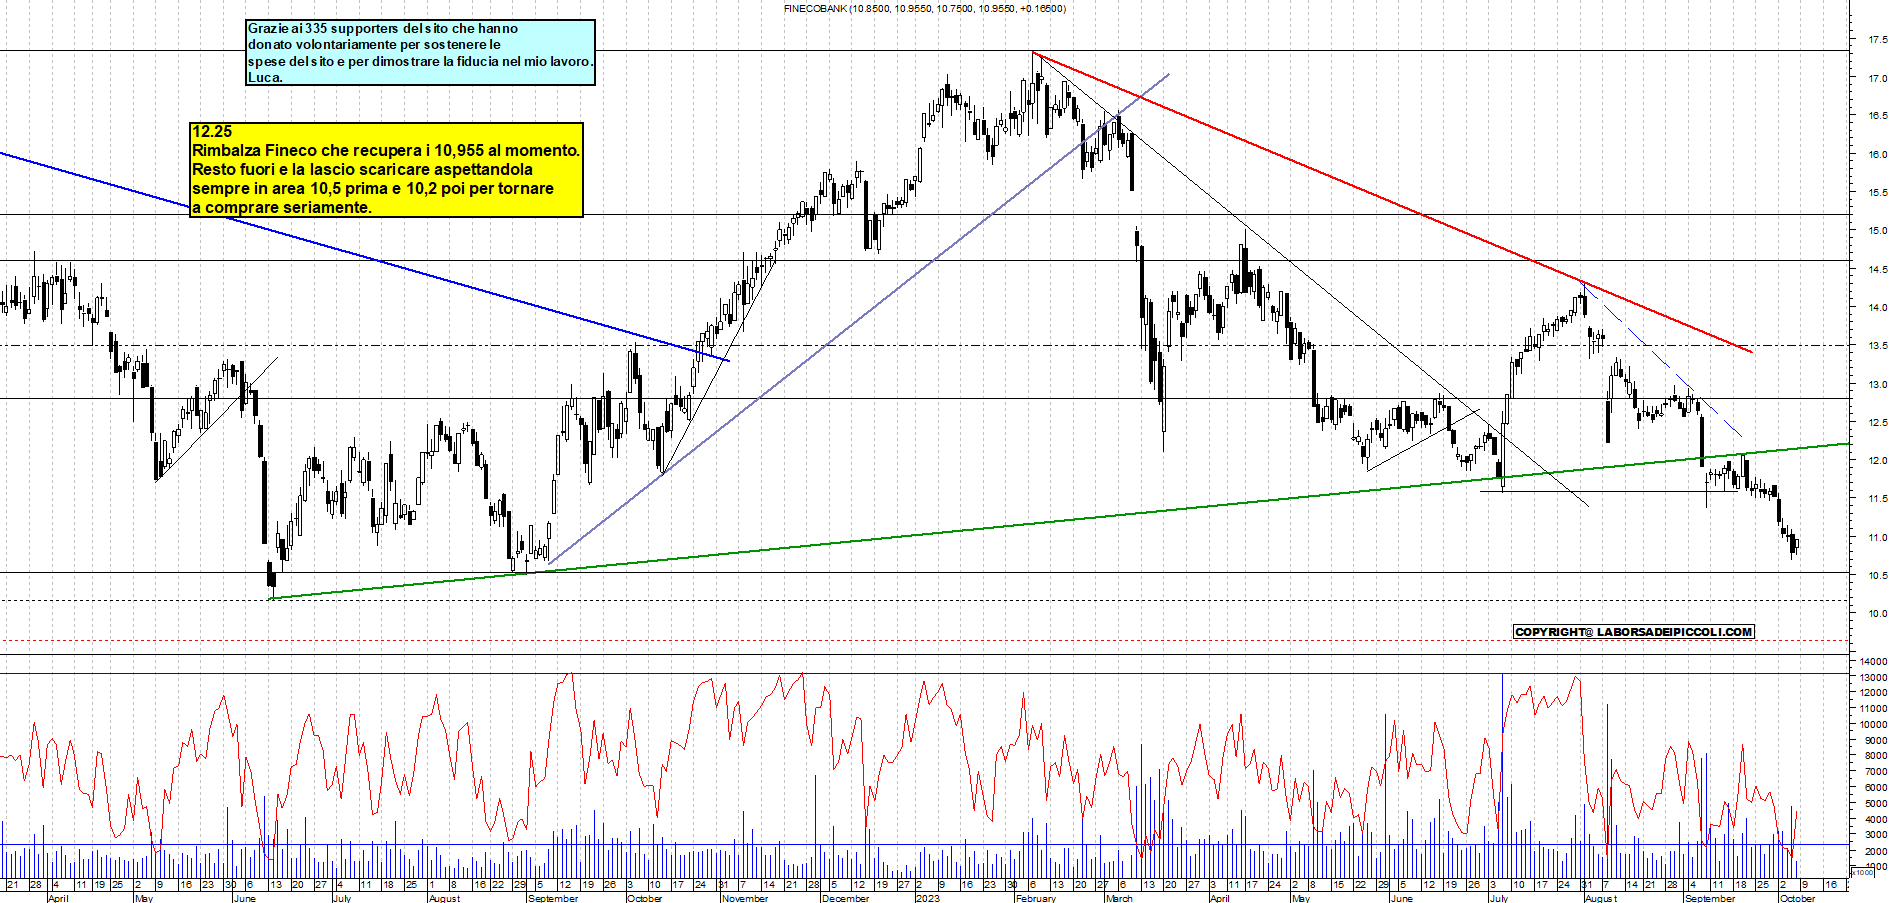Click the 10000 volume axis label
Viewport: 1890px width, 903px height.
tap(1873, 725)
